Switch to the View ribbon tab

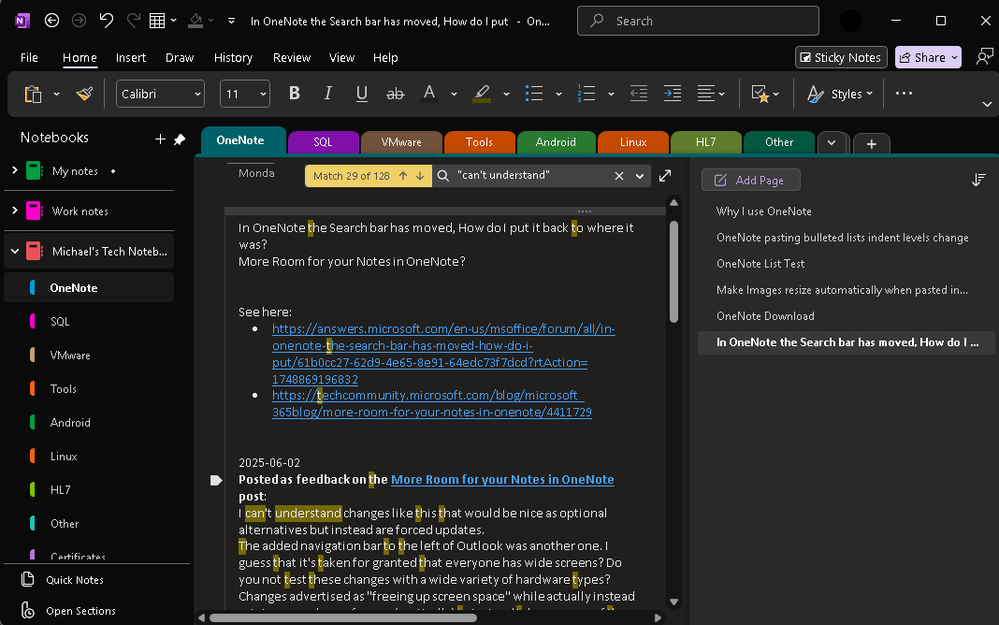click(x=341, y=57)
